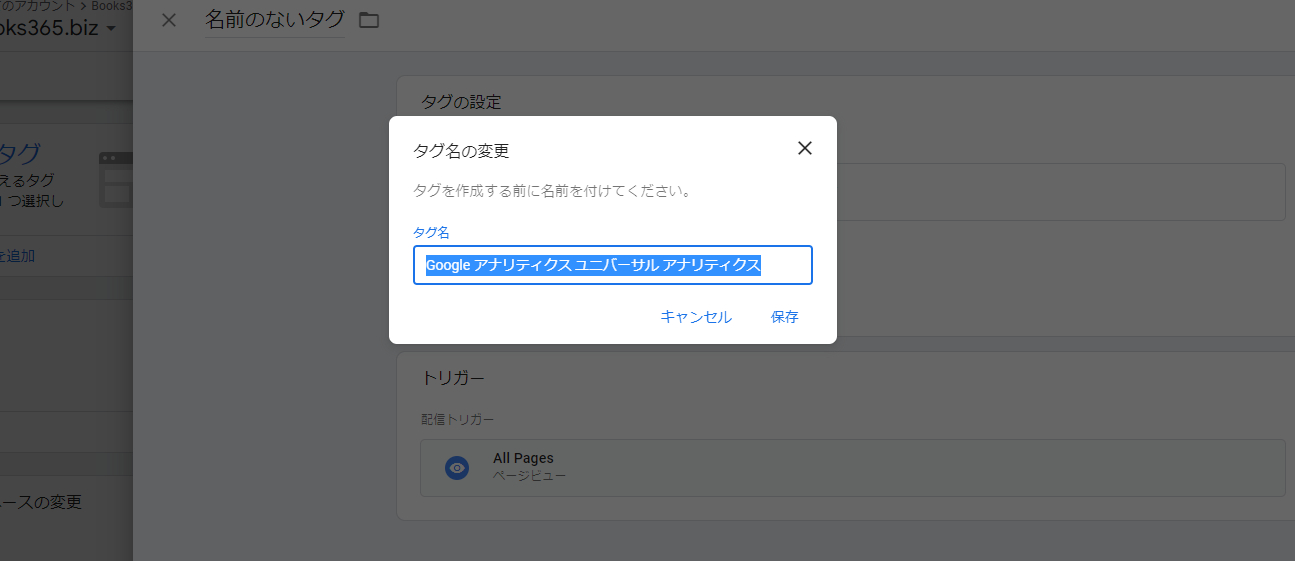Click the 配信トリガー label
Image resolution: width=1295 pixels, height=561 pixels.
(457, 420)
